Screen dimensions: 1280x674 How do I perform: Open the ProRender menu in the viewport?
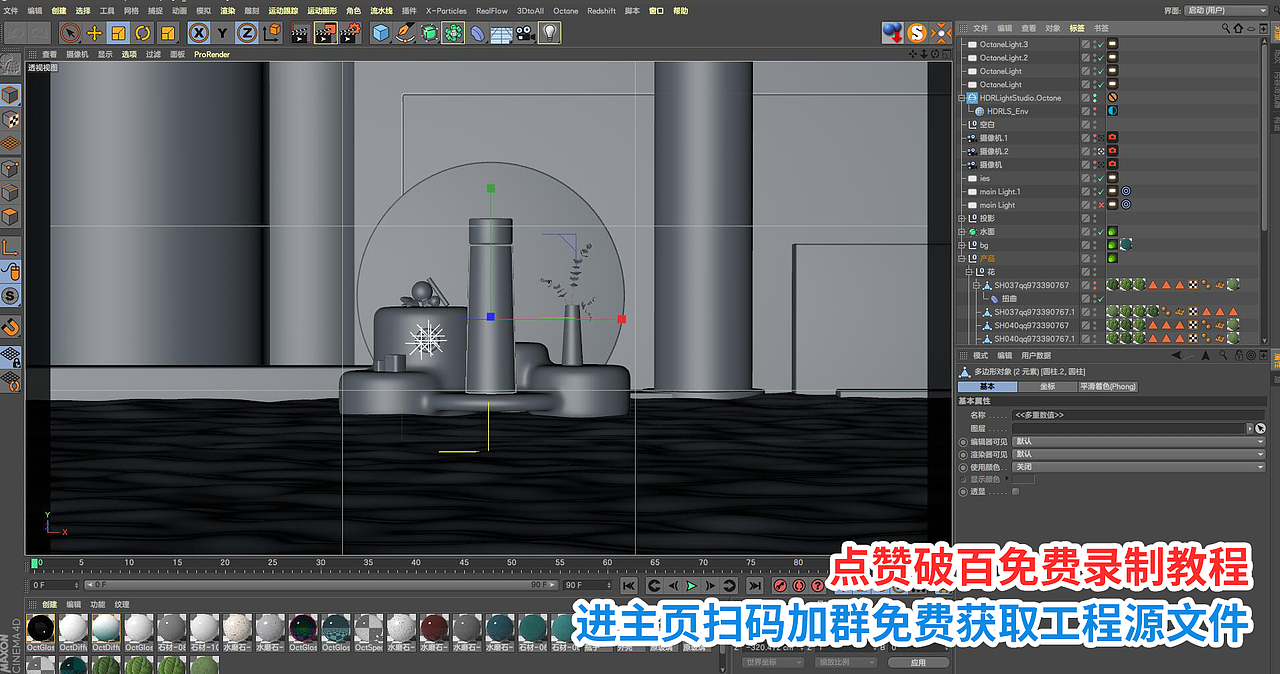click(211, 54)
